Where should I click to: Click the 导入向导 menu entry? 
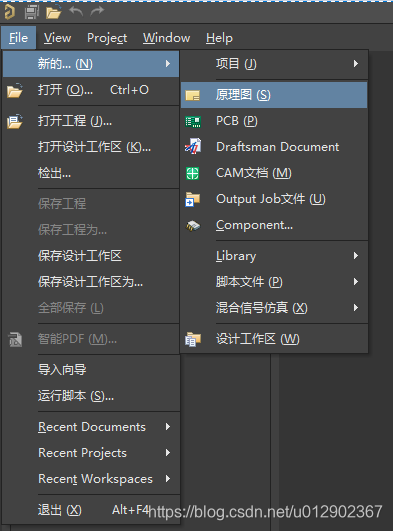click(x=91, y=369)
